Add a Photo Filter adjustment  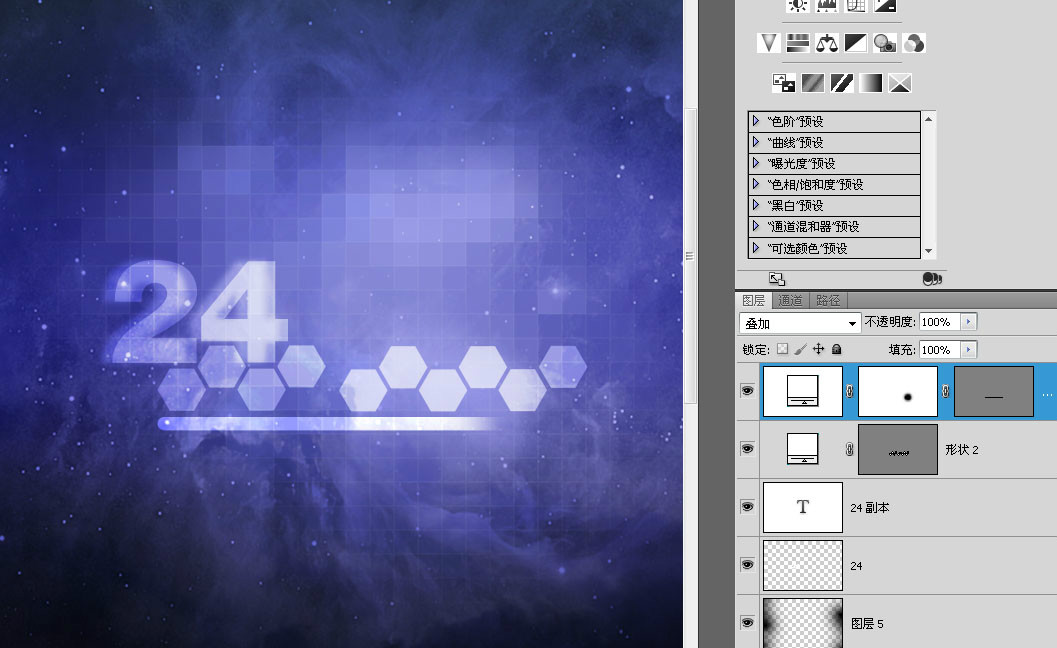[884, 43]
